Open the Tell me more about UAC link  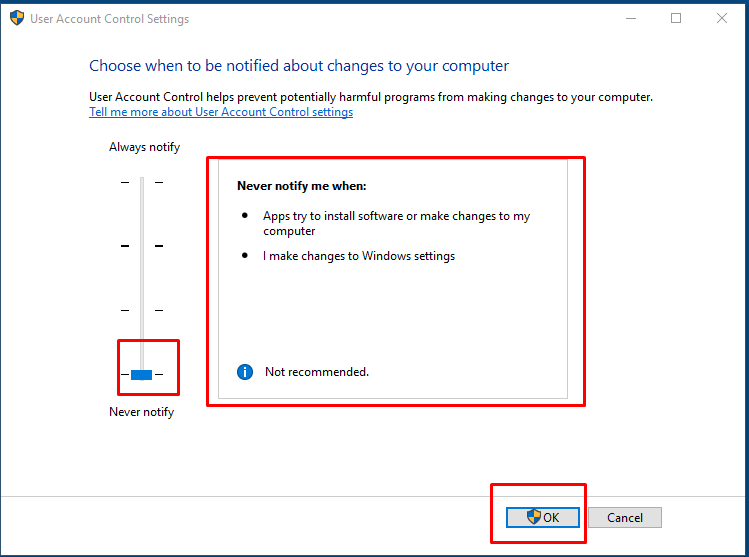[221, 112]
